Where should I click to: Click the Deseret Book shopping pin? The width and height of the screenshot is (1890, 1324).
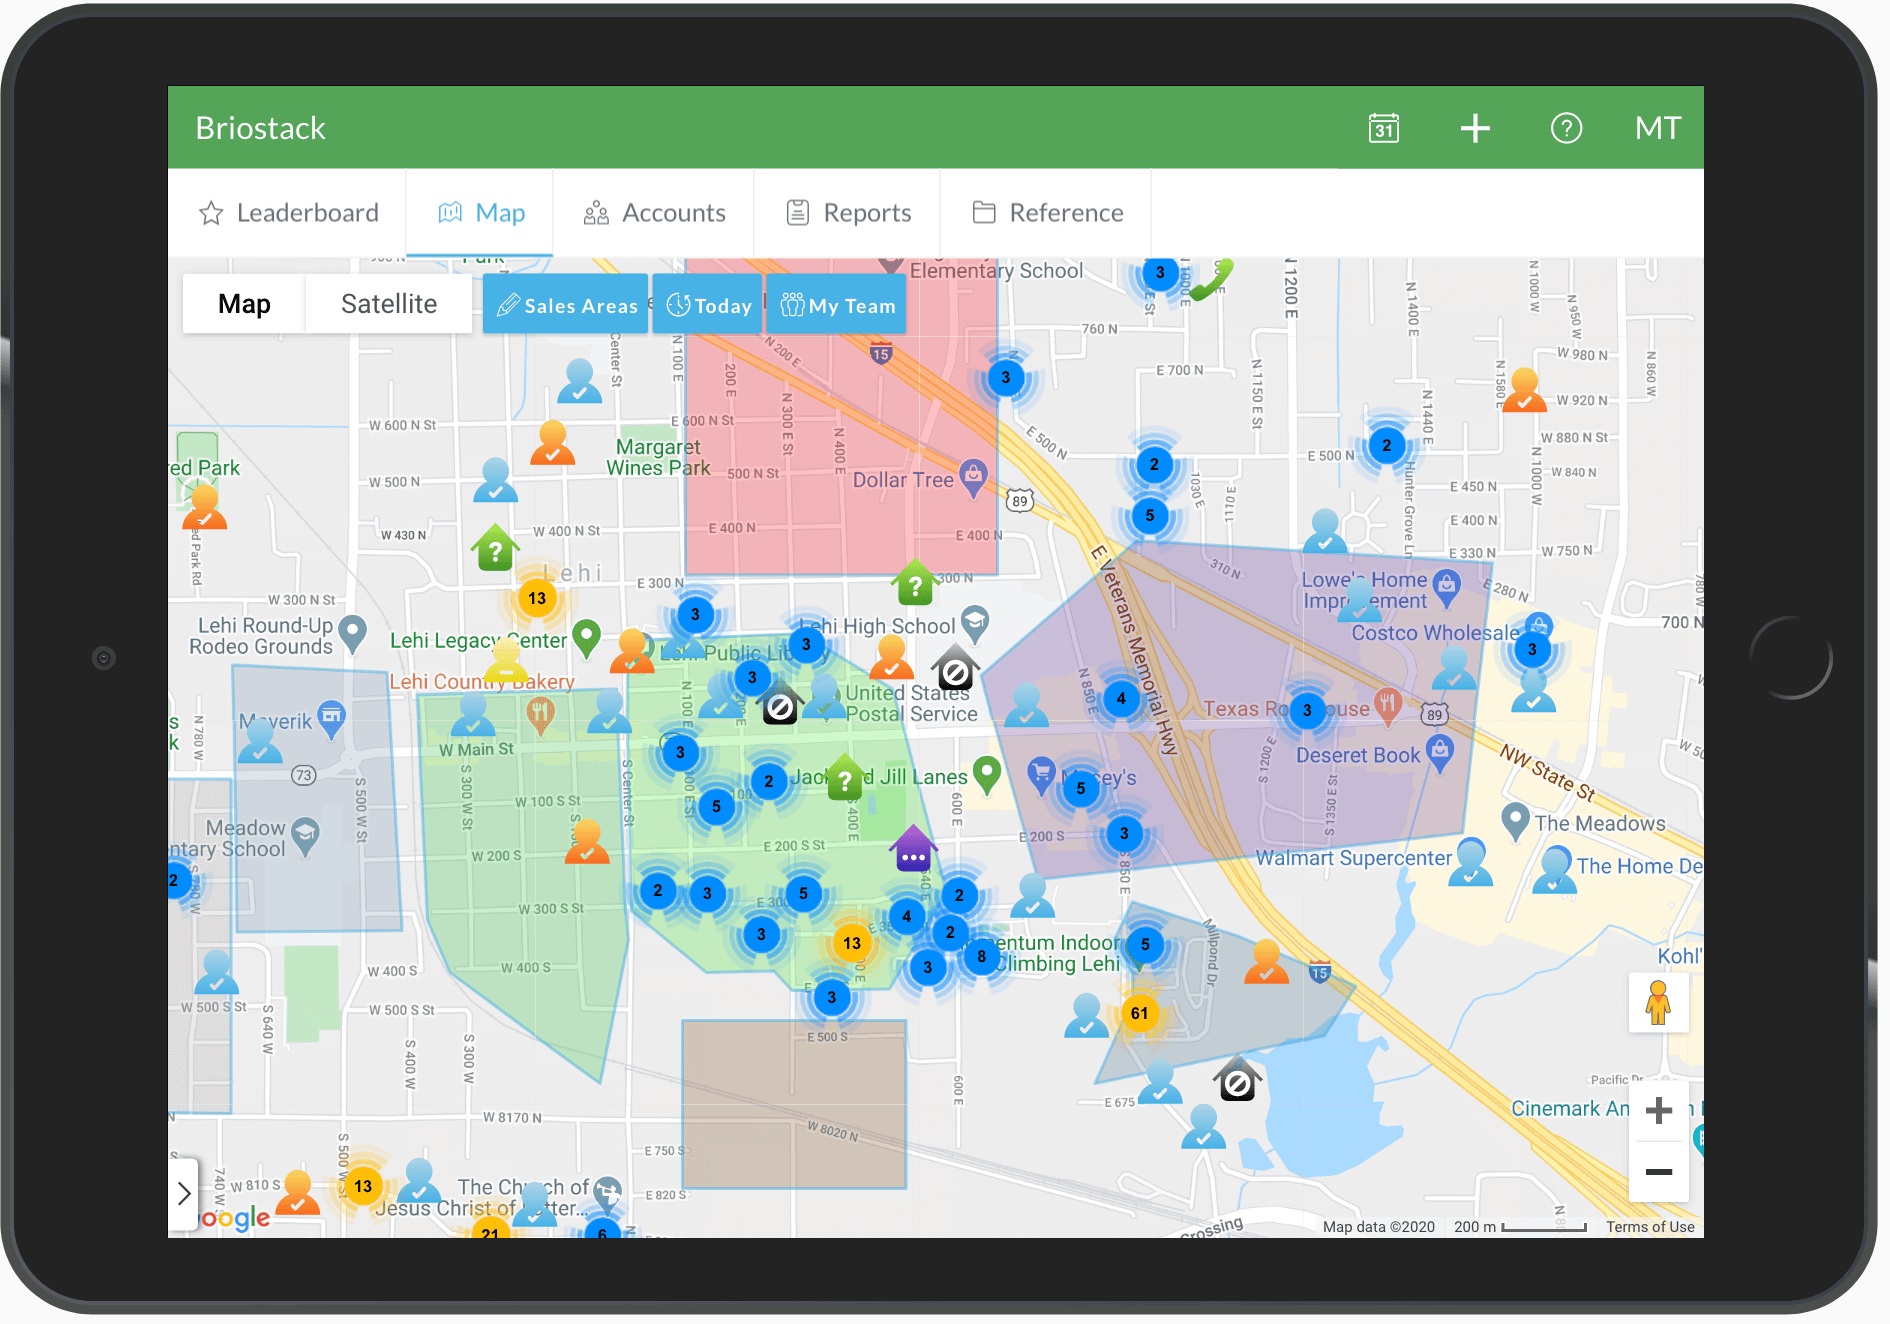pos(1439,752)
